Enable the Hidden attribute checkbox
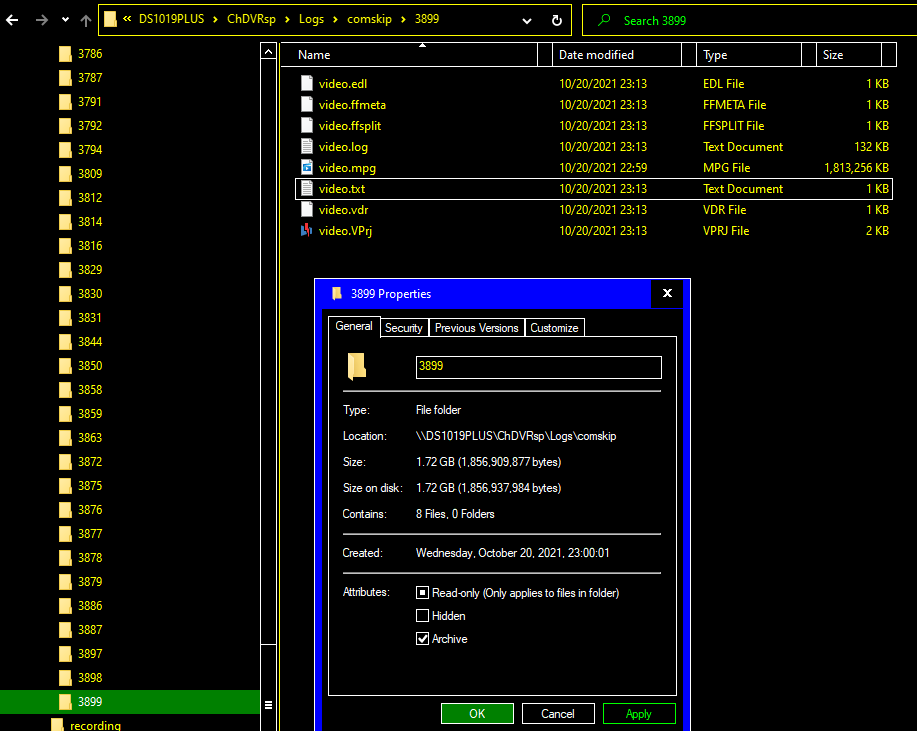Screen dimensions: 917x731 click(422, 616)
